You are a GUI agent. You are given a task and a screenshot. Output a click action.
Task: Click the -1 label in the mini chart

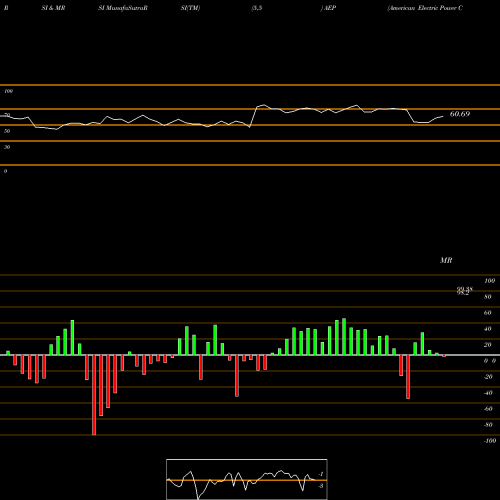321,474
